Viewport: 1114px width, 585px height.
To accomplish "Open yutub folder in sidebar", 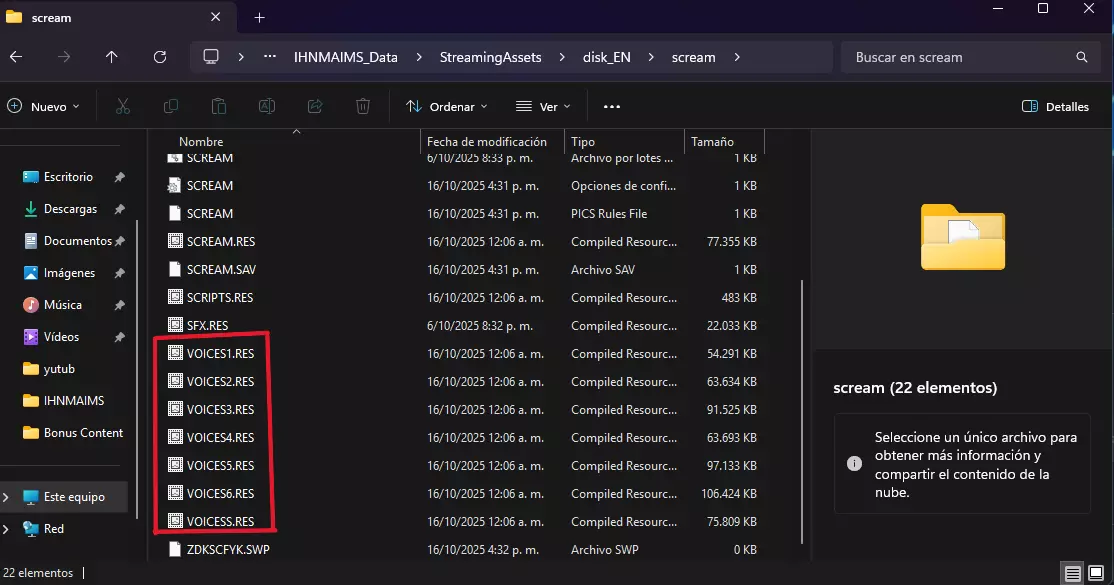I will click(59, 369).
